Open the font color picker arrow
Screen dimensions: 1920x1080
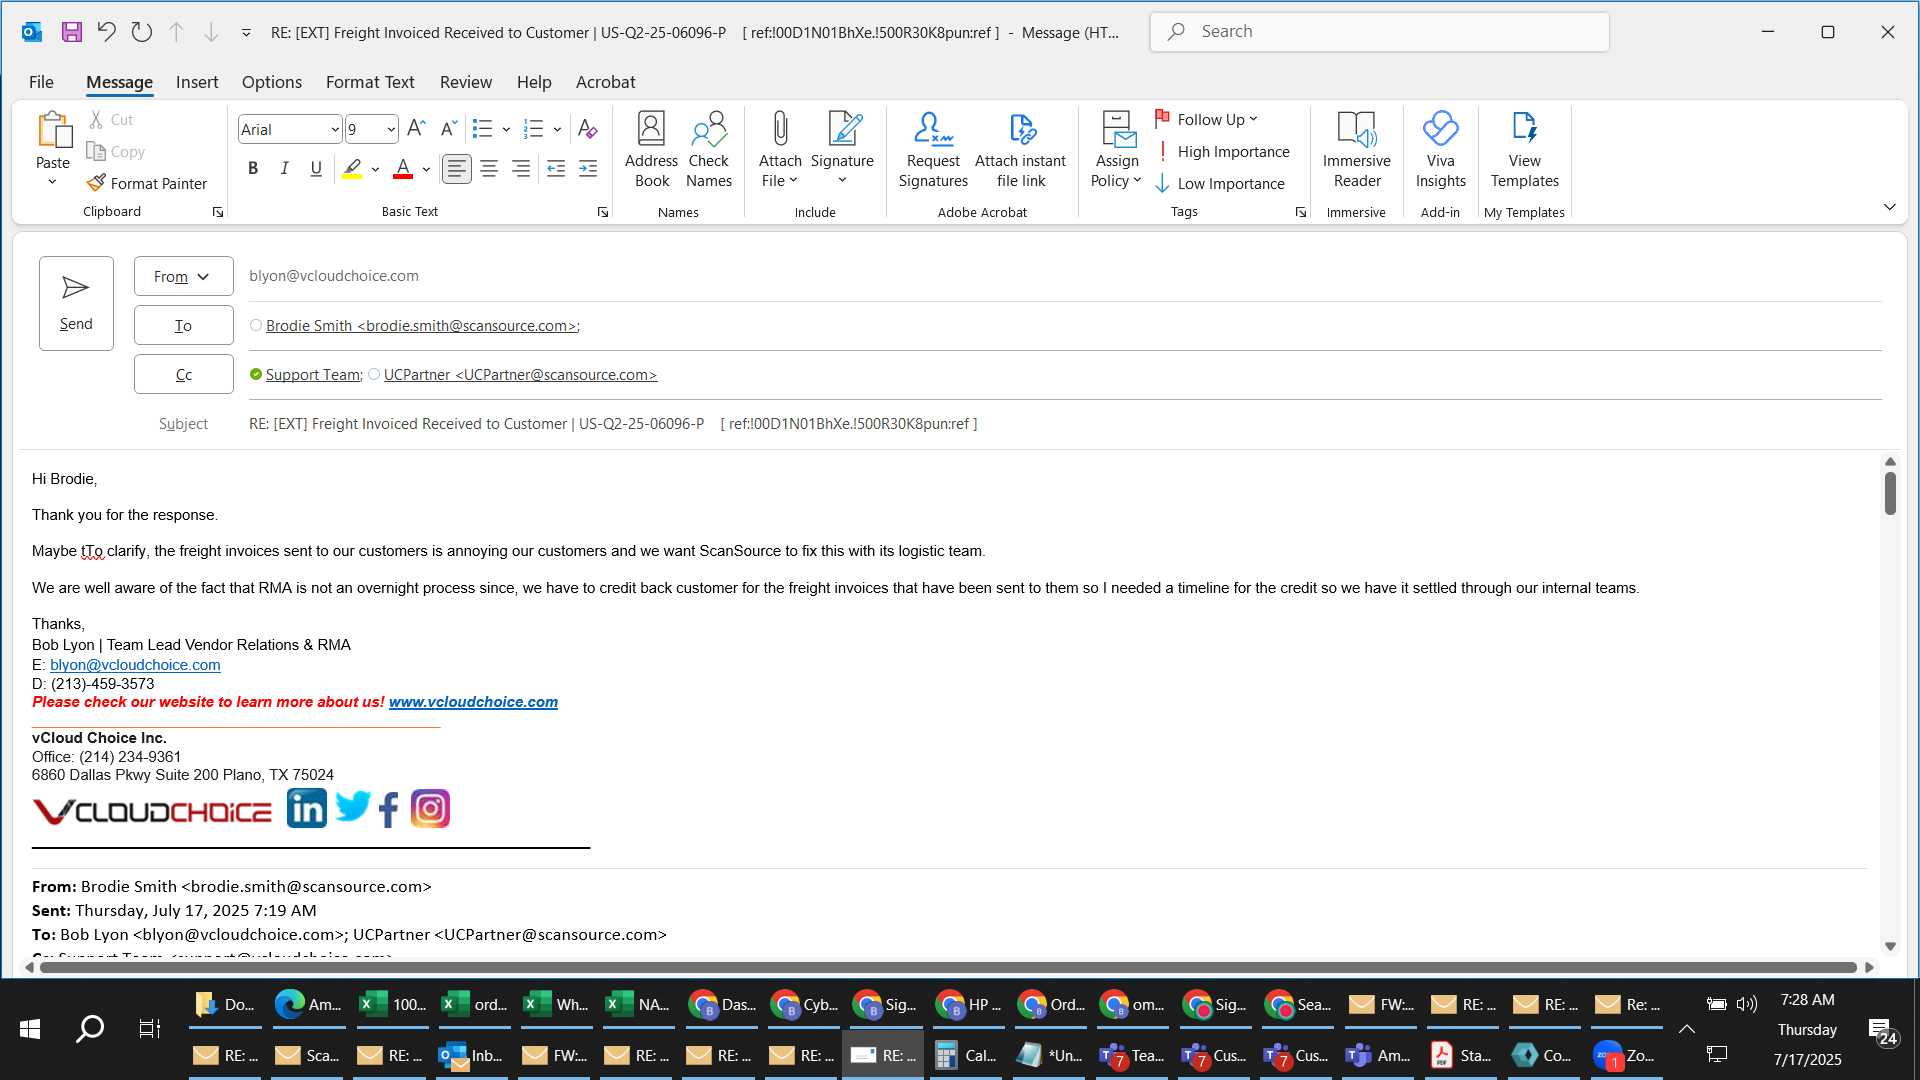tap(426, 169)
